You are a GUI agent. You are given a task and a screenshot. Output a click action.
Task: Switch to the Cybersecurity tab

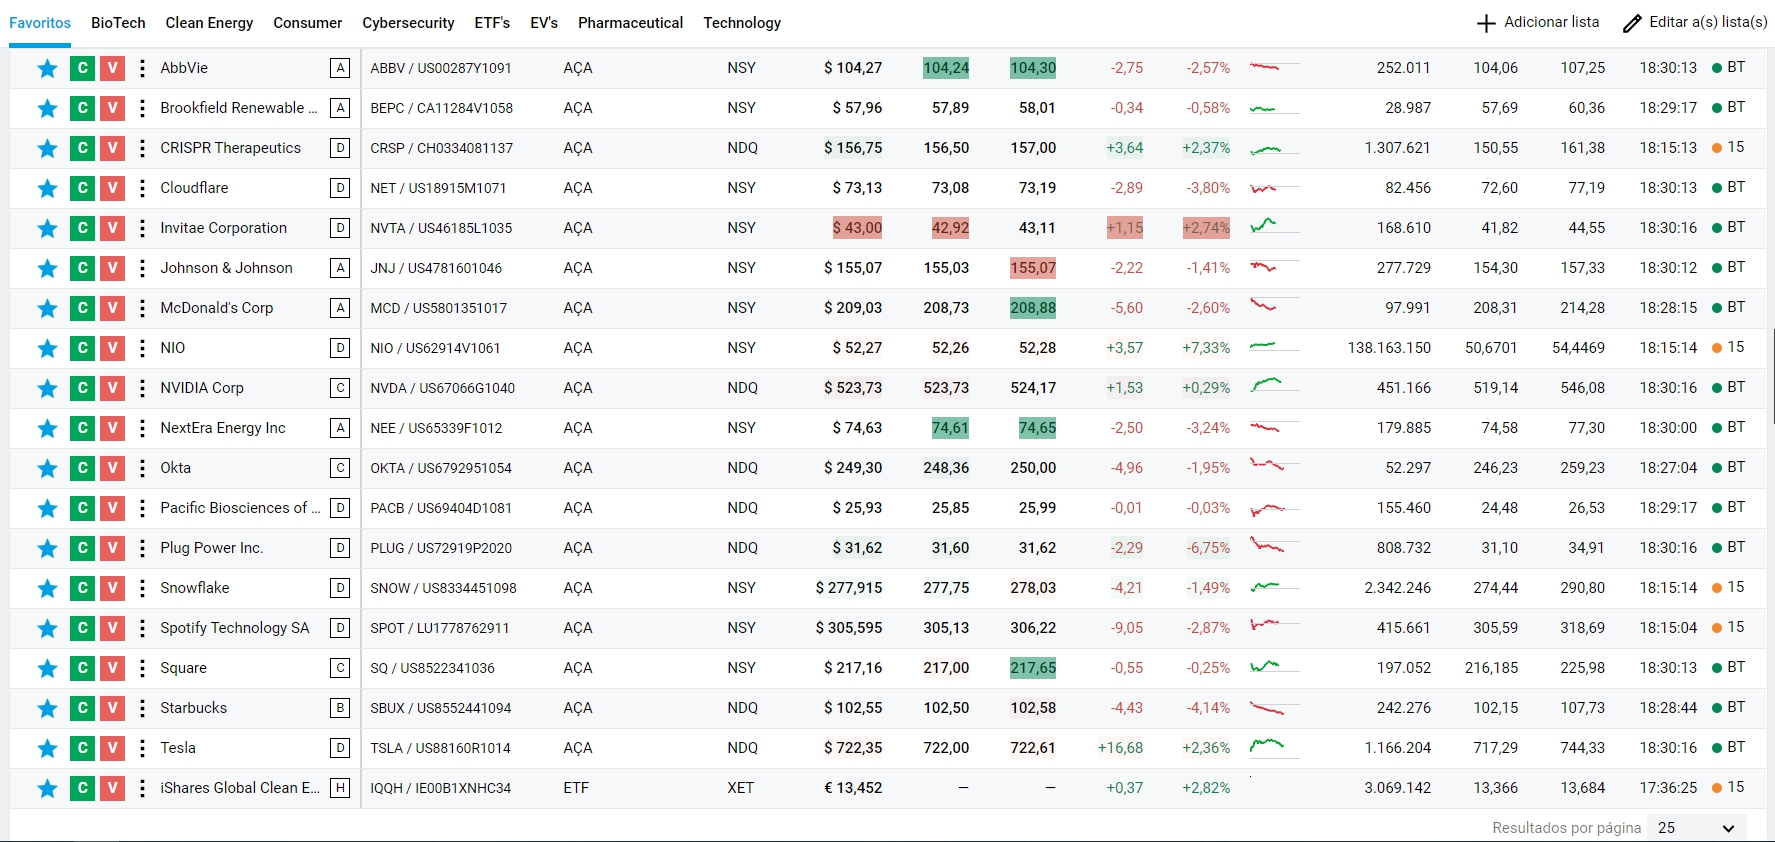[408, 23]
